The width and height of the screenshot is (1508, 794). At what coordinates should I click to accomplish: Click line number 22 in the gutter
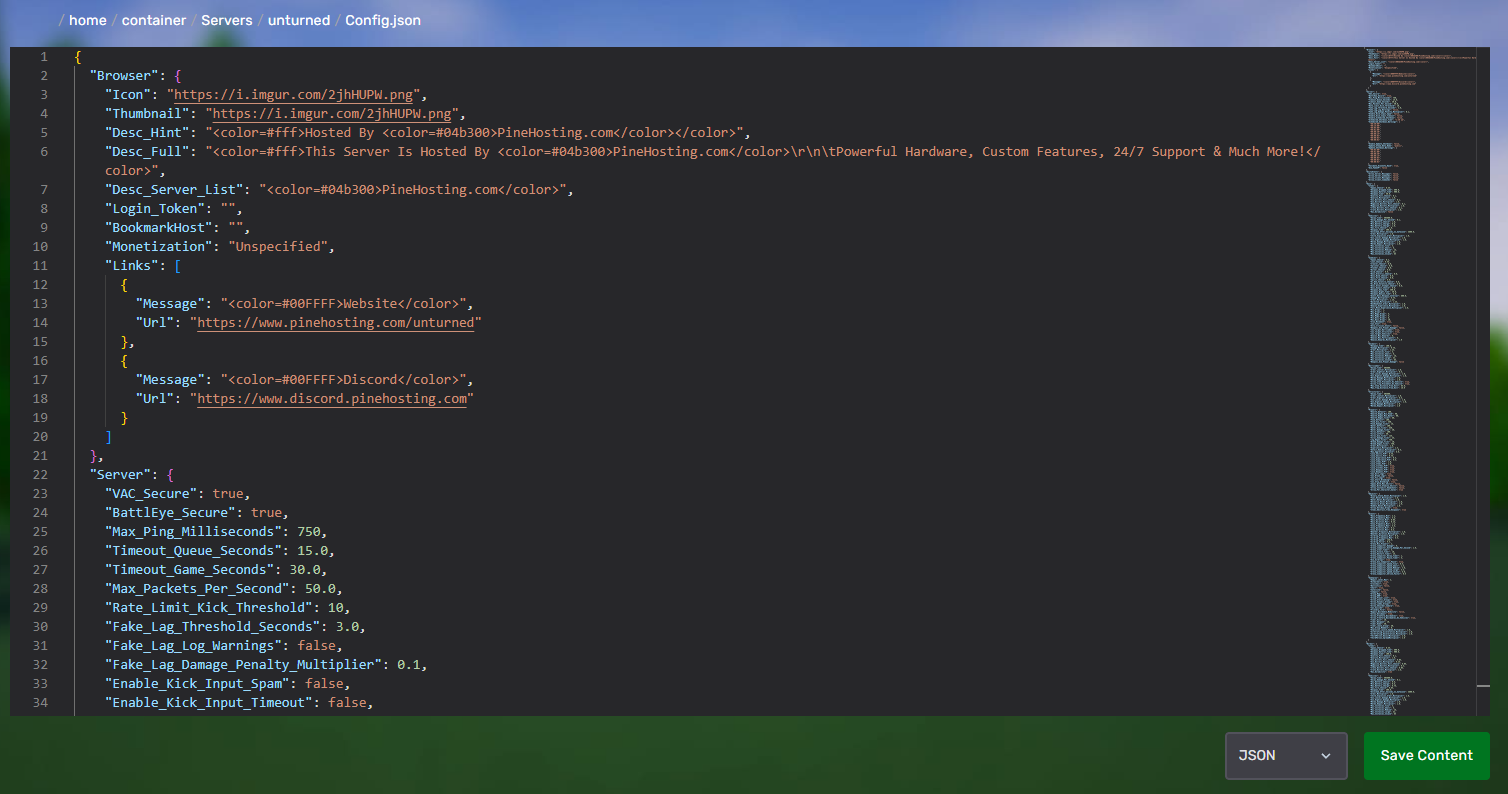click(40, 474)
